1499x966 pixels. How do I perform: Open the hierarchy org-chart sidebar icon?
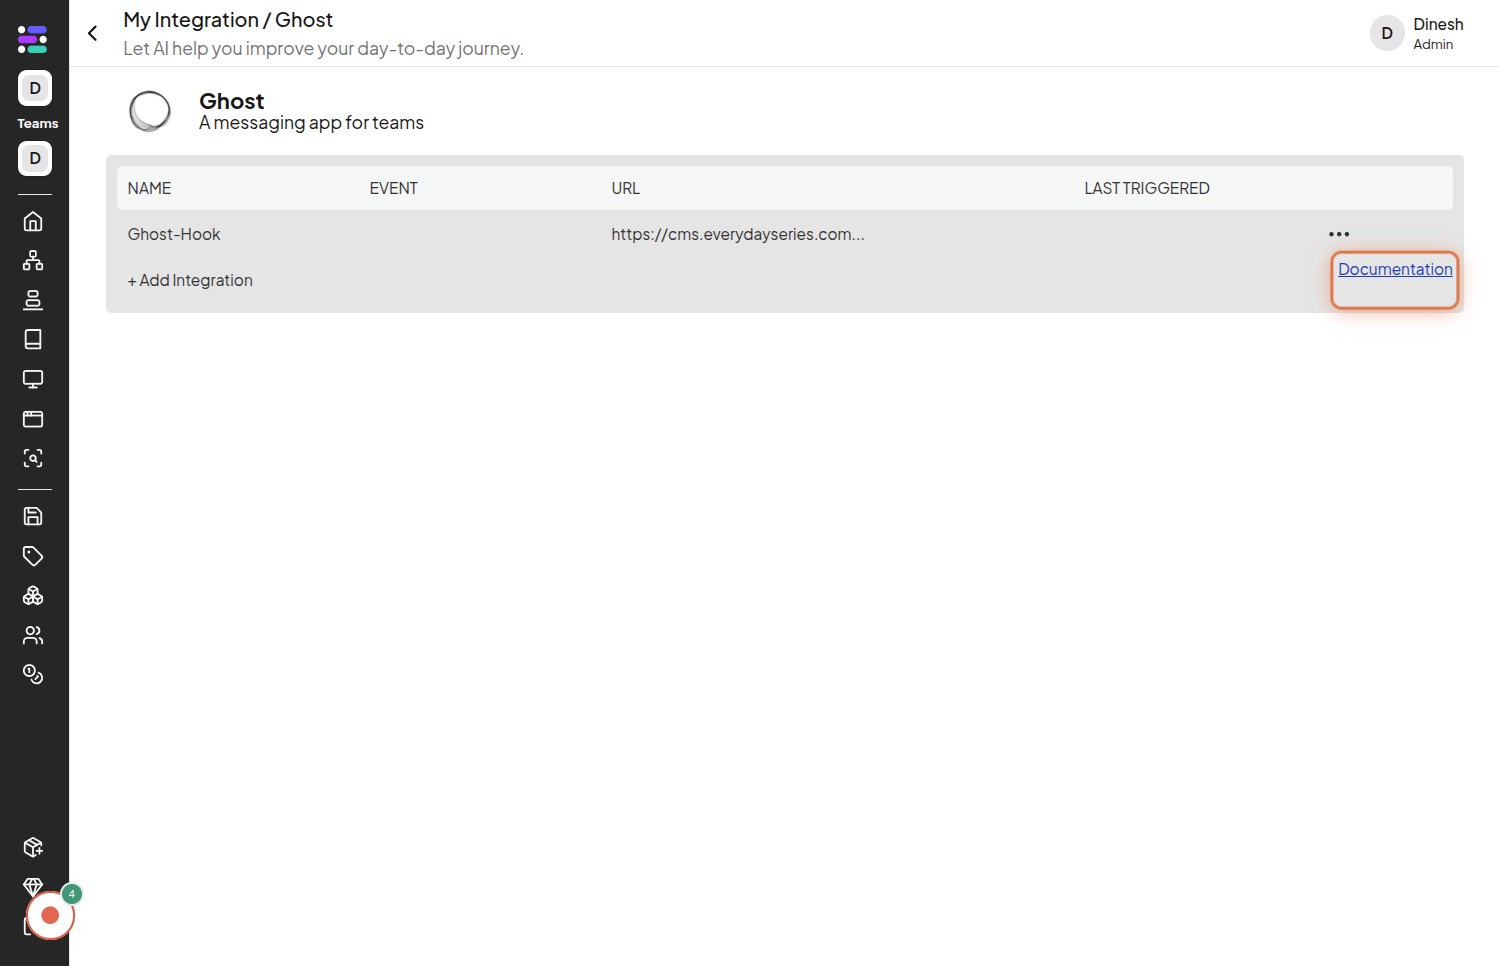[x=33, y=260]
